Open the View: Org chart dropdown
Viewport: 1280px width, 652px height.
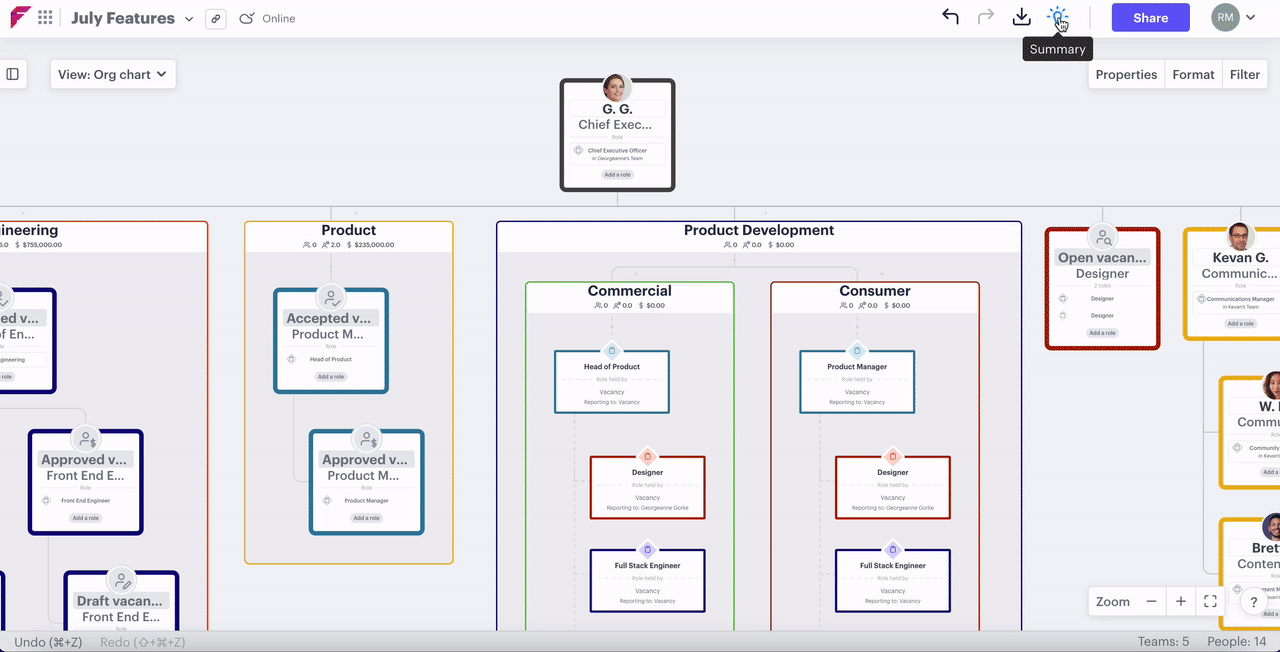(x=113, y=74)
